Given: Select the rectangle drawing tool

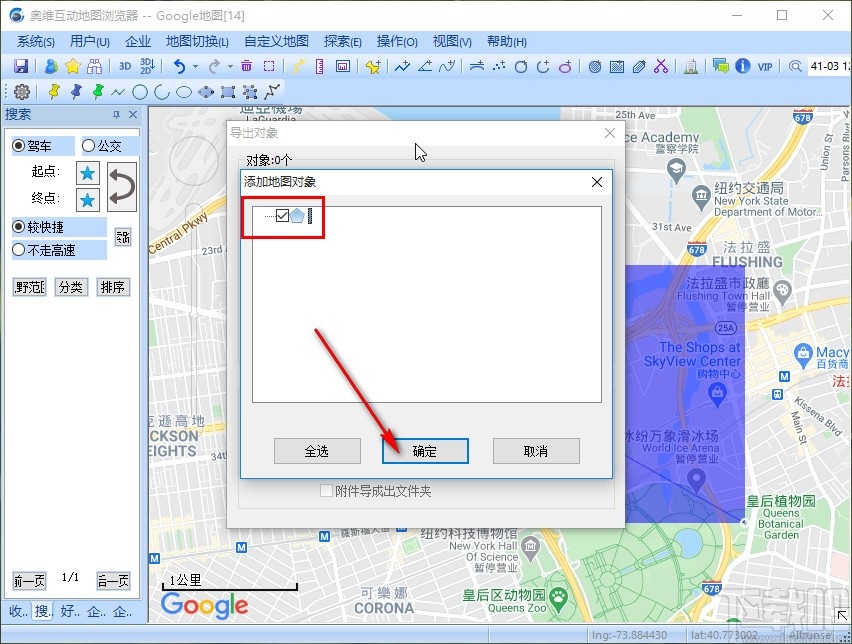Looking at the screenshot, I should click(227, 90).
